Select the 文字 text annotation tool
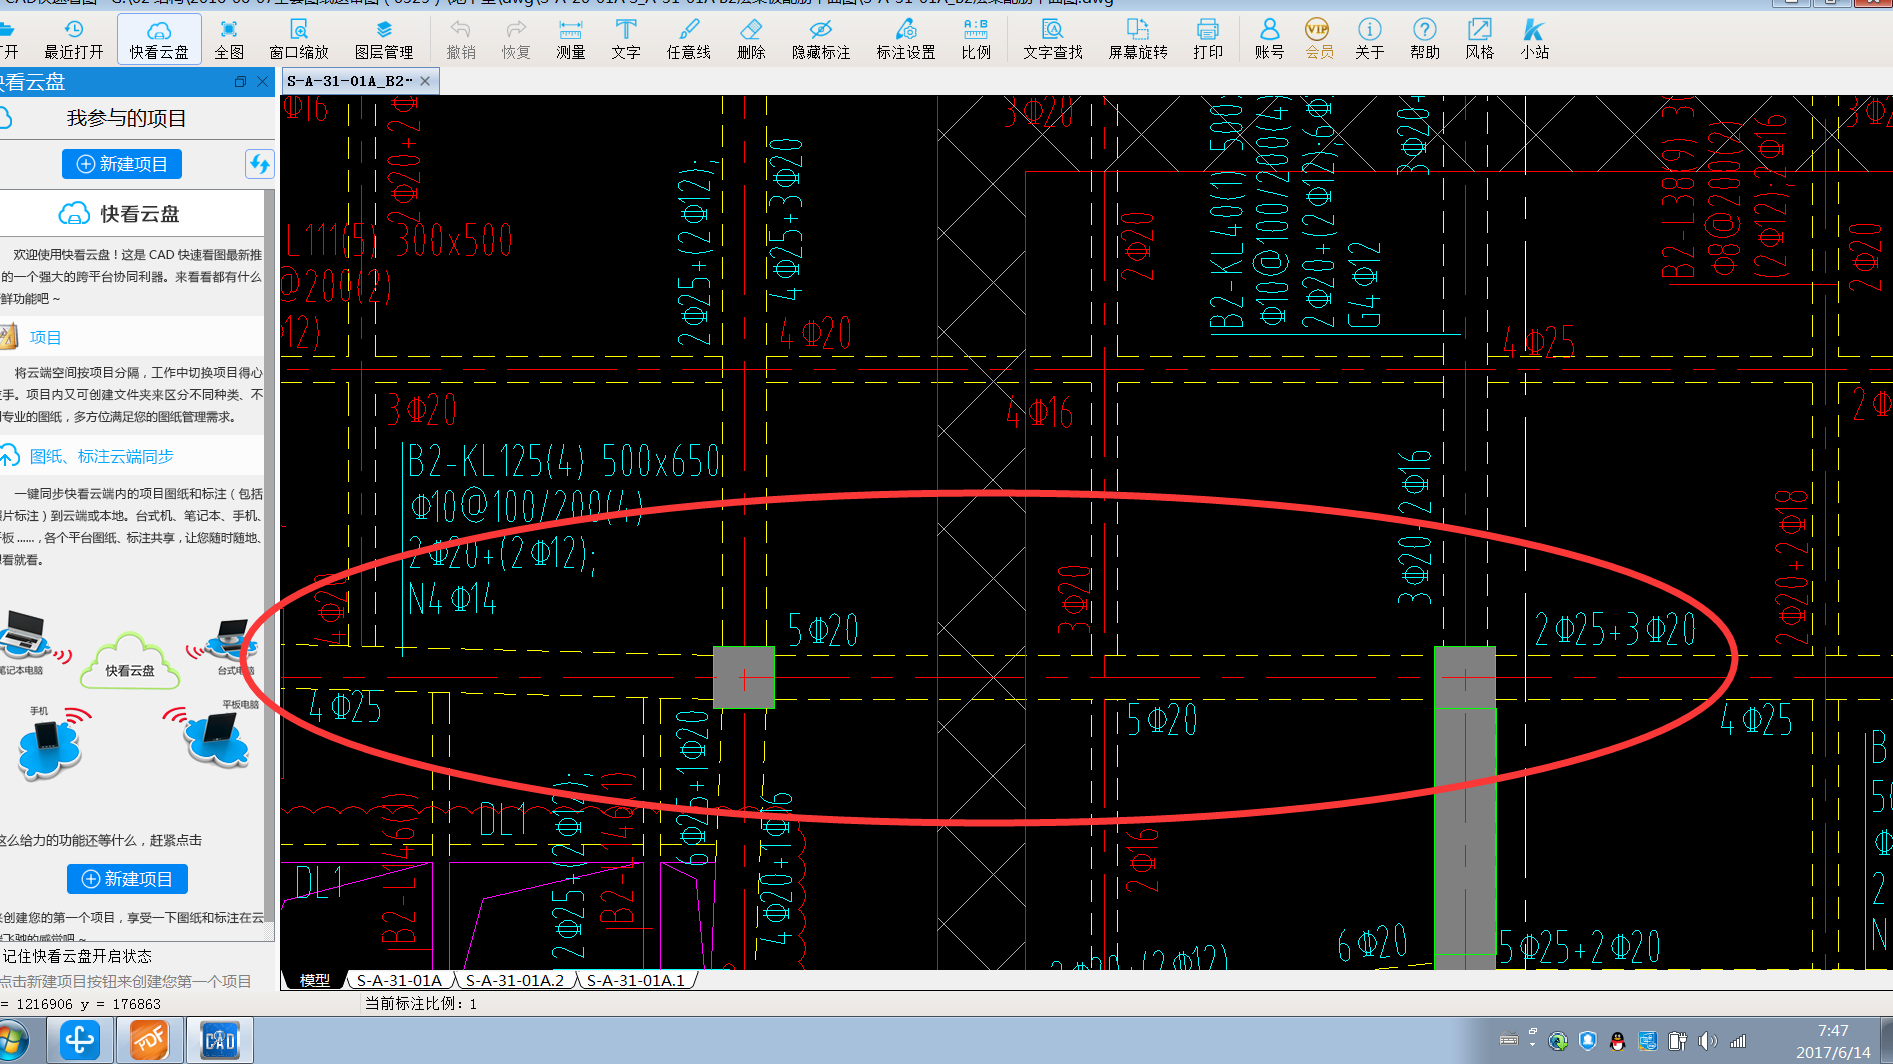This screenshot has width=1893, height=1064. [626, 39]
